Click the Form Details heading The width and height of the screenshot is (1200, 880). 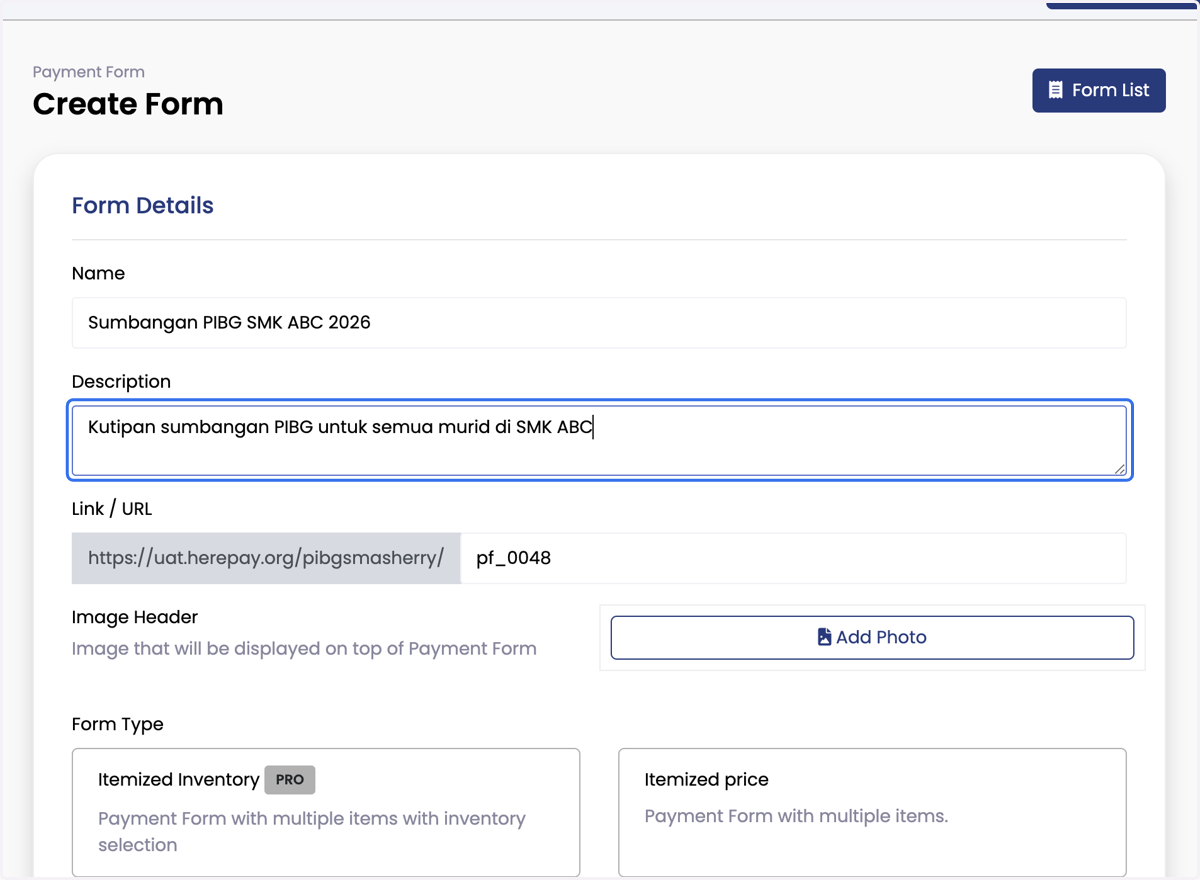[x=143, y=205]
